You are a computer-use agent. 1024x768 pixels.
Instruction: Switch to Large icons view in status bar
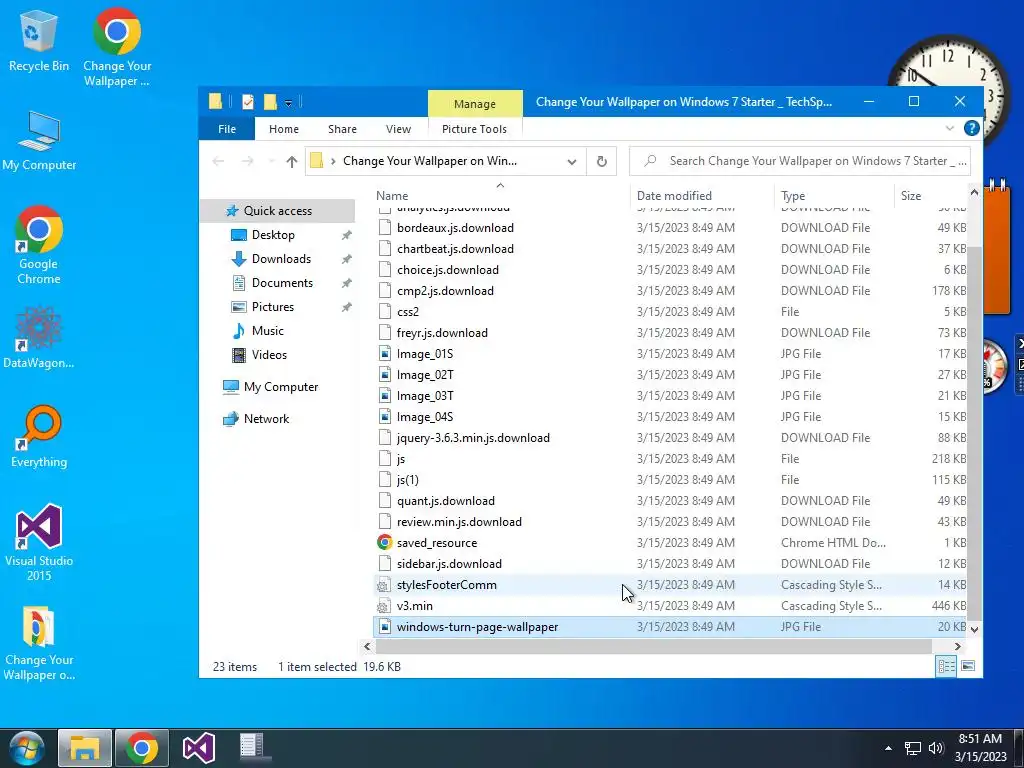coord(968,666)
